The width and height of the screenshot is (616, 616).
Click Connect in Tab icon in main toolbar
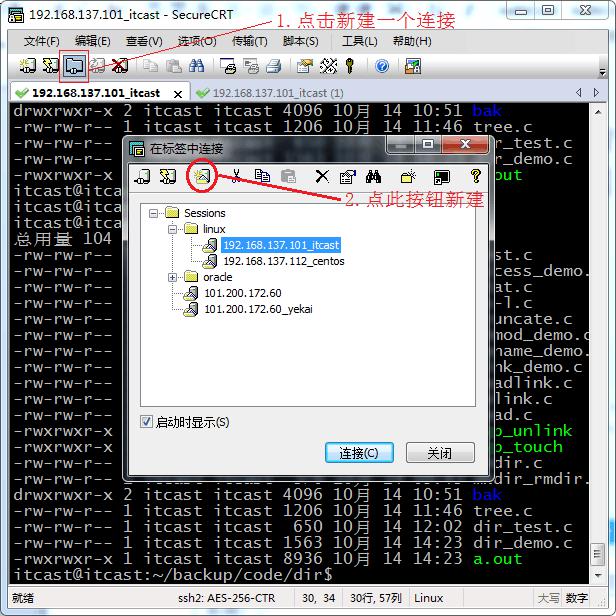(x=74, y=66)
